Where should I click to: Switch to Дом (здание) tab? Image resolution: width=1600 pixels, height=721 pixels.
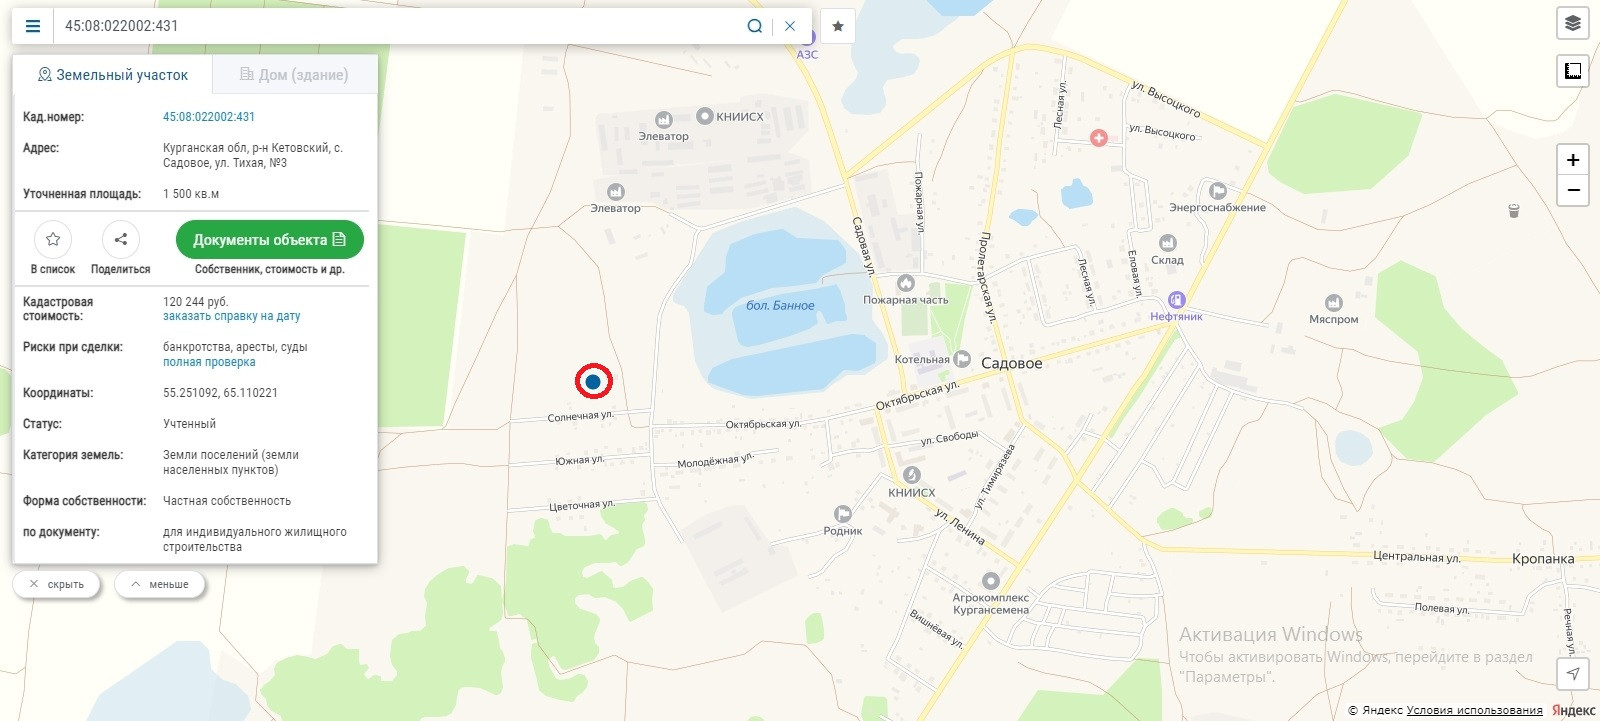(x=294, y=75)
